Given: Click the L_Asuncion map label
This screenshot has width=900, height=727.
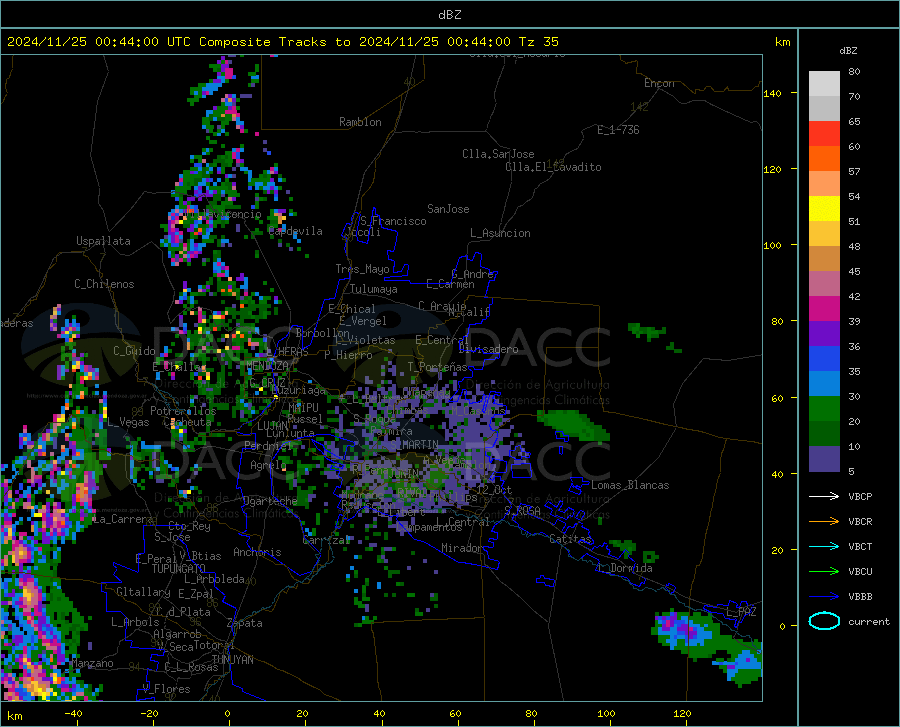Looking at the screenshot, I should (500, 233).
